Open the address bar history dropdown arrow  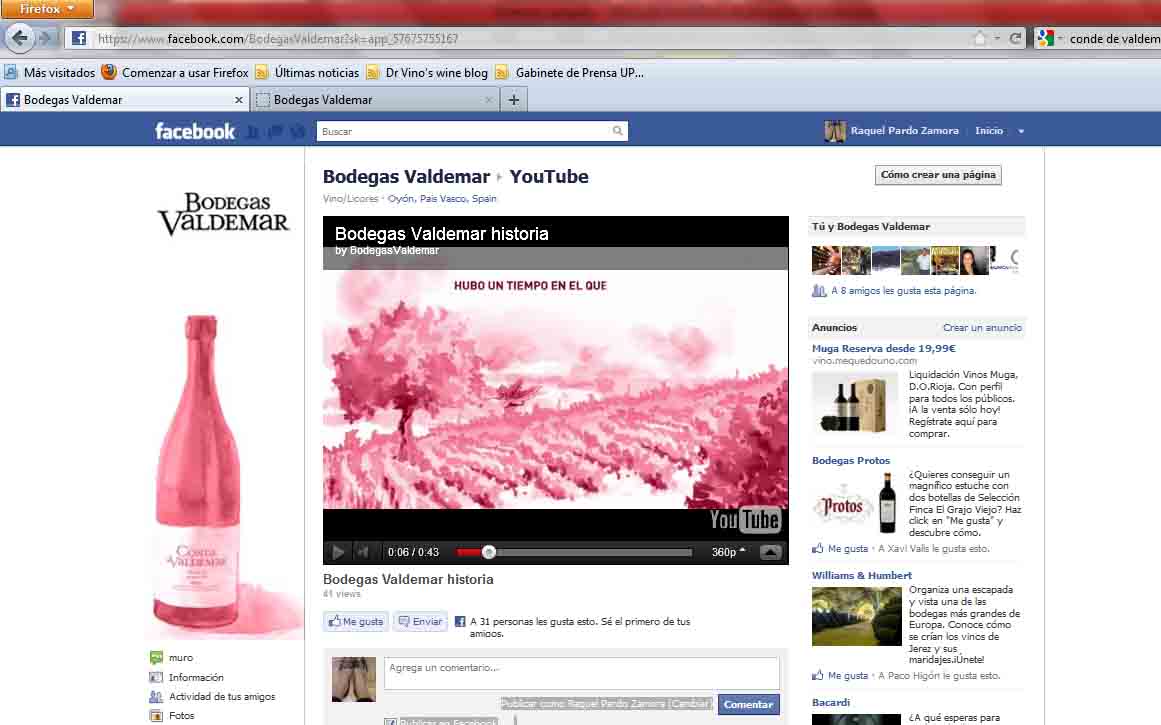[997, 39]
